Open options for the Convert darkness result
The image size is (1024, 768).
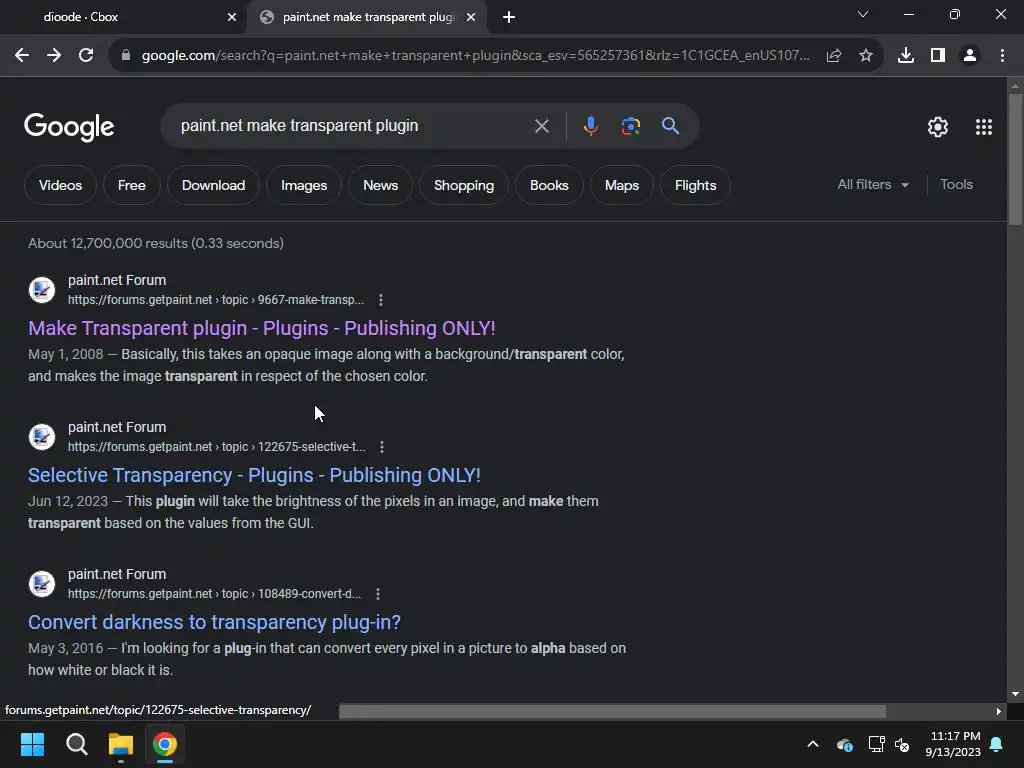pyautogui.click(x=378, y=594)
